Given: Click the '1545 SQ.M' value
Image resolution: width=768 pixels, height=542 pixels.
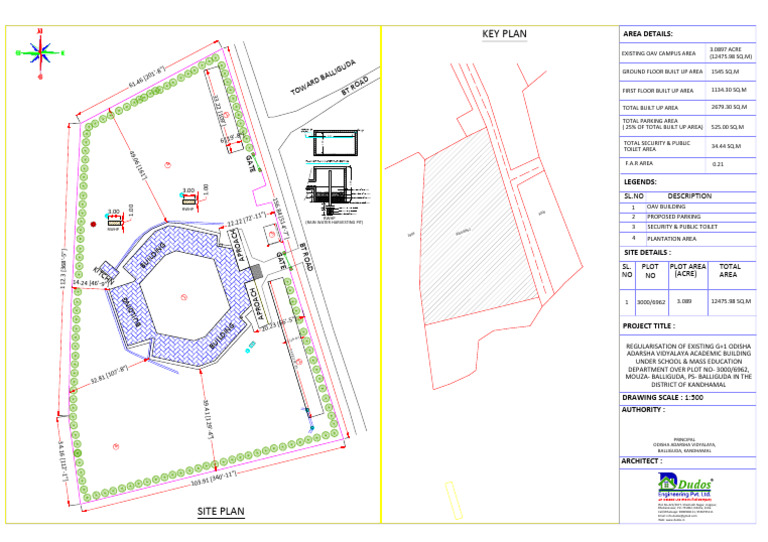Looking at the screenshot, I should pyautogui.click(x=725, y=71).
